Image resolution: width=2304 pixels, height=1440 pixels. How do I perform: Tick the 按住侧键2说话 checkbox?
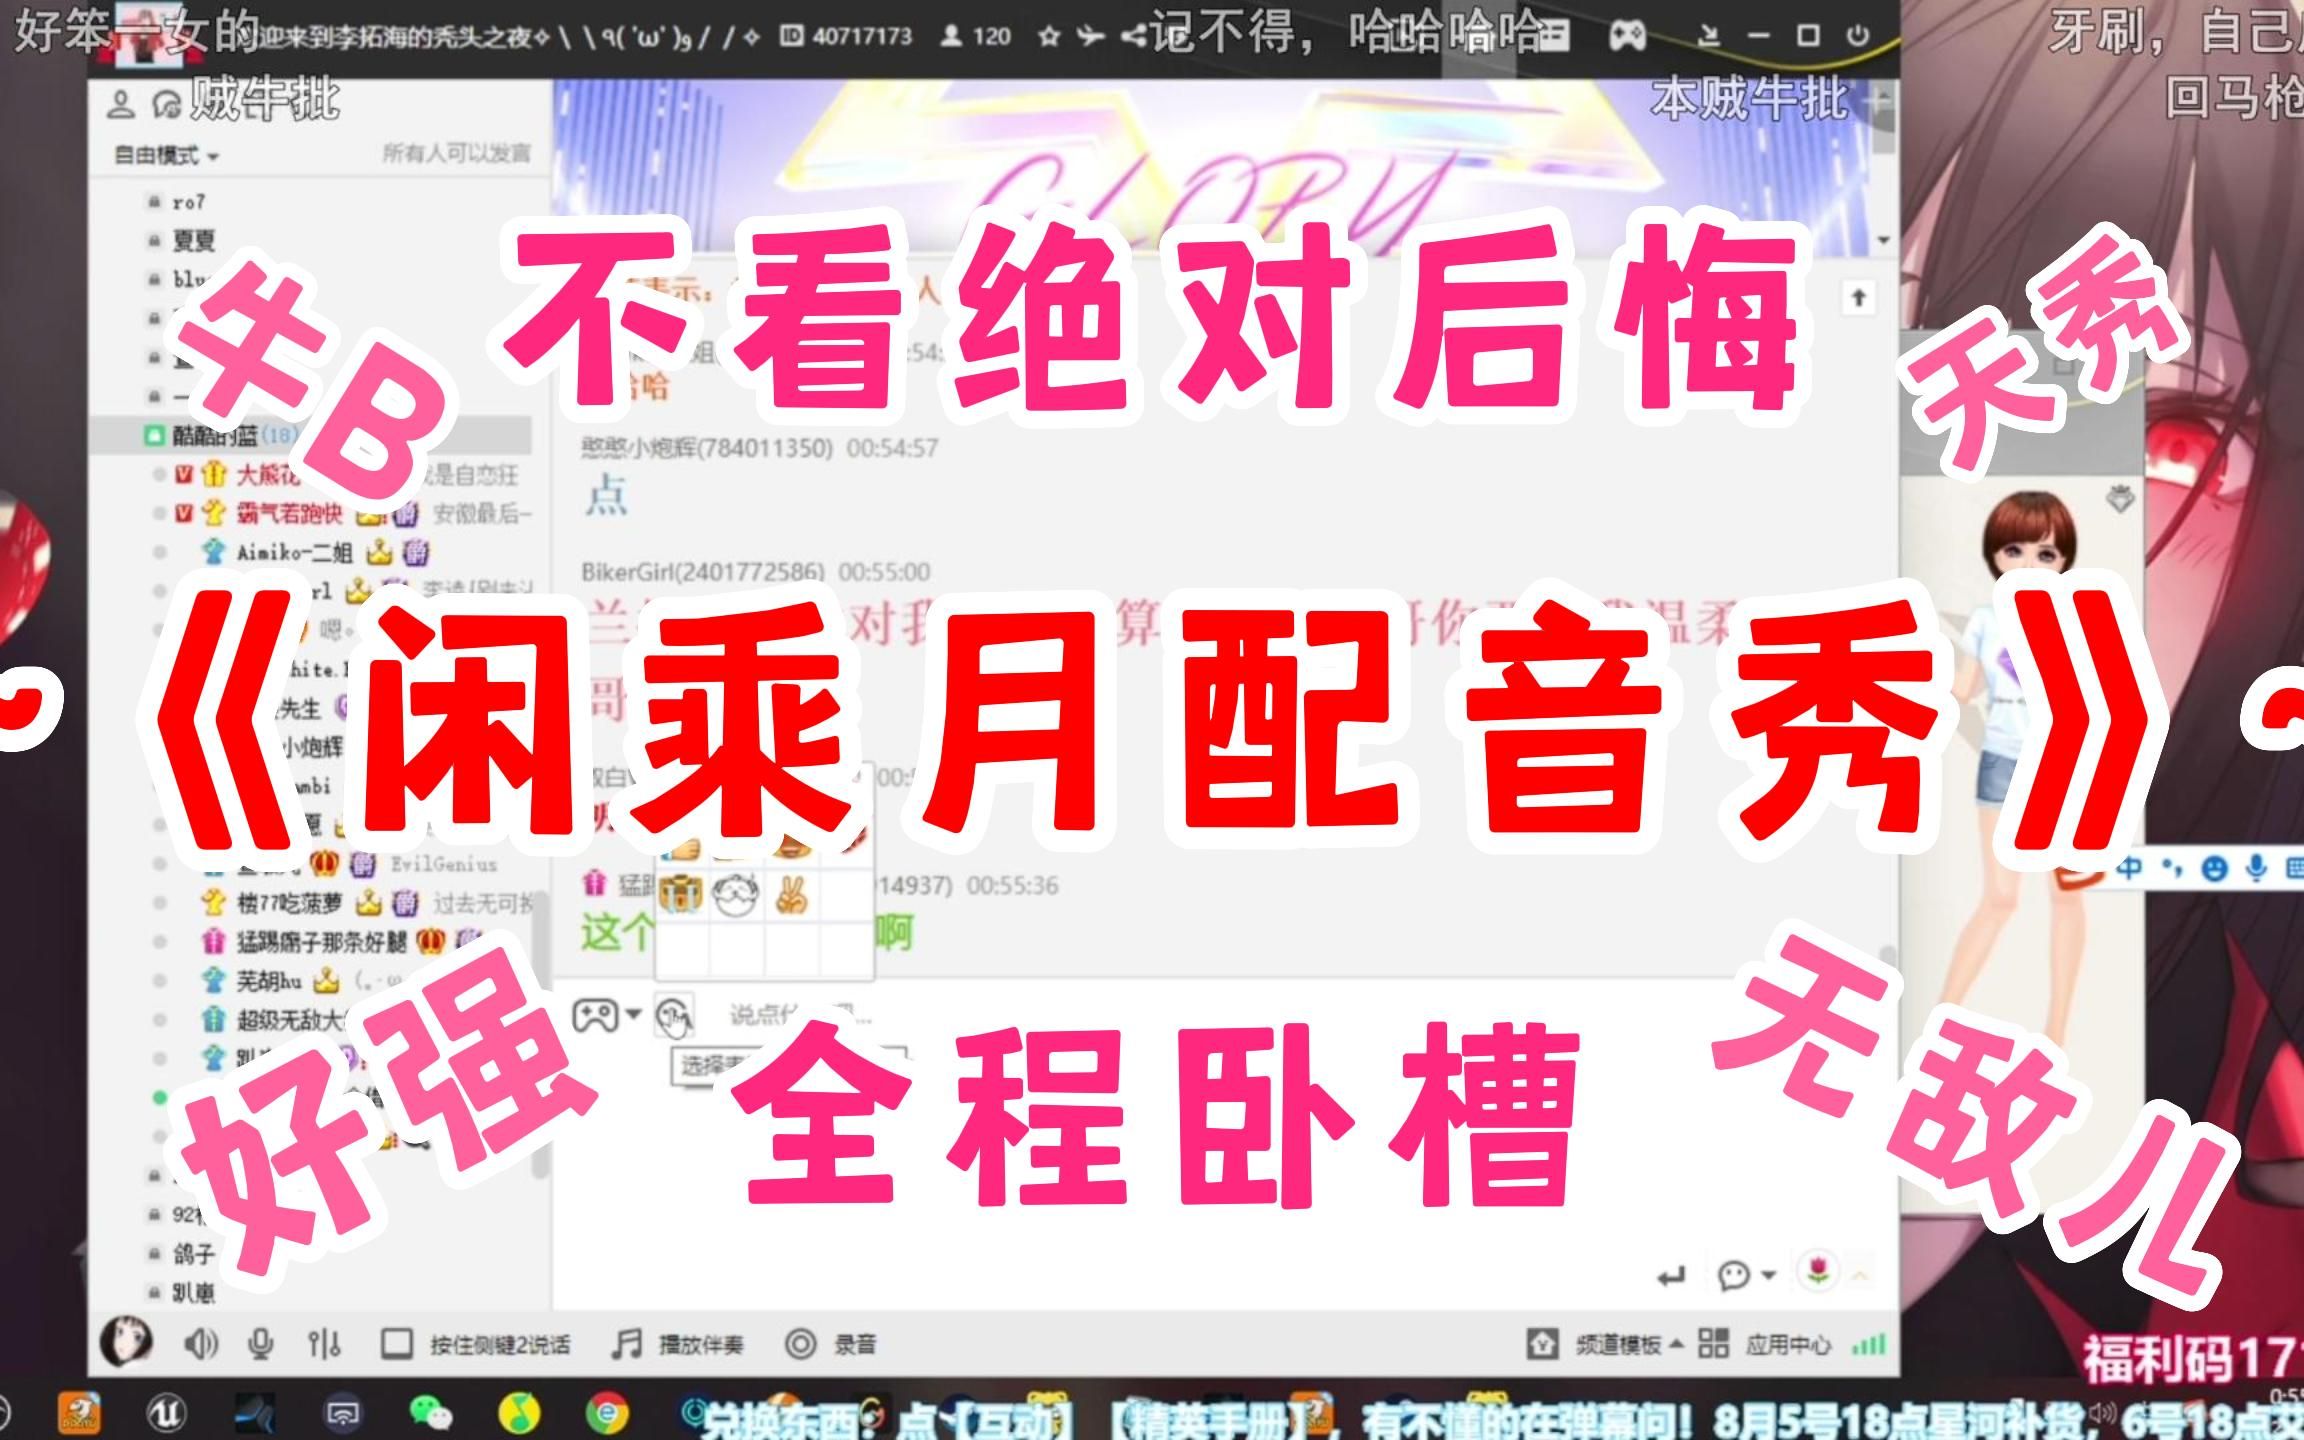[x=397, y=1344]
